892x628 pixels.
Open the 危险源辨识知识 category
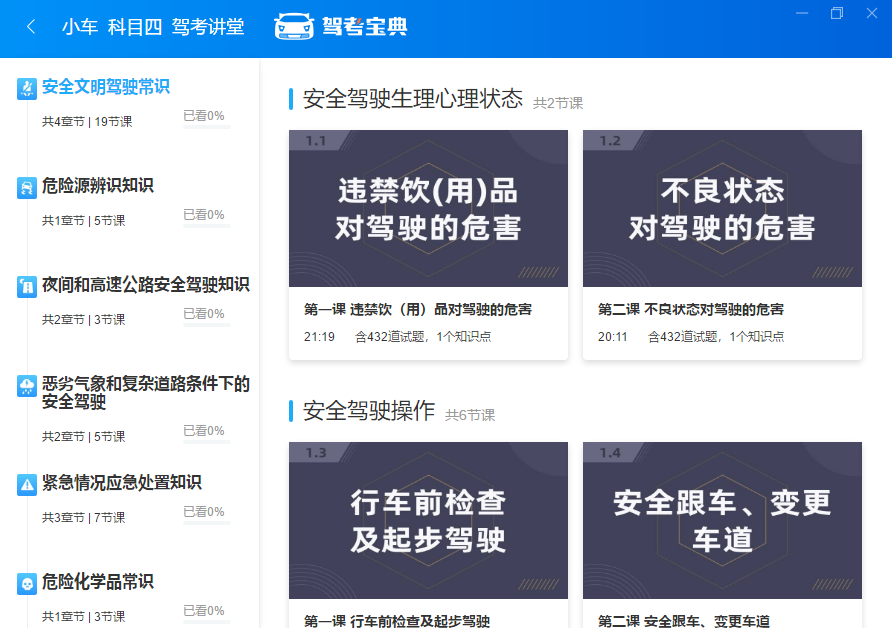tap(97, 185)
